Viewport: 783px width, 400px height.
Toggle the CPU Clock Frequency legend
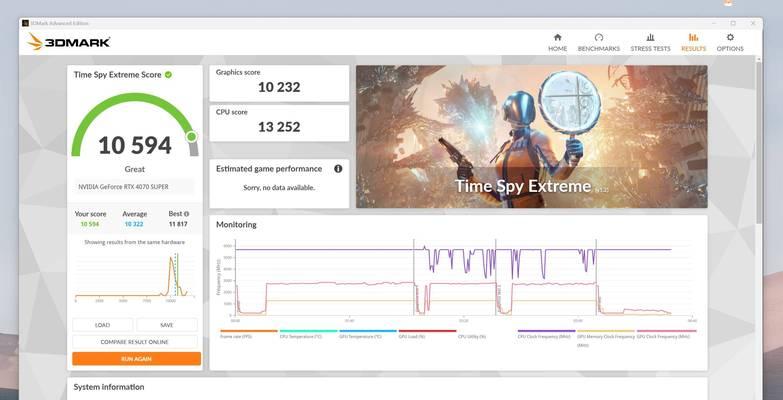pyautogui.click(x=546, y=334)
